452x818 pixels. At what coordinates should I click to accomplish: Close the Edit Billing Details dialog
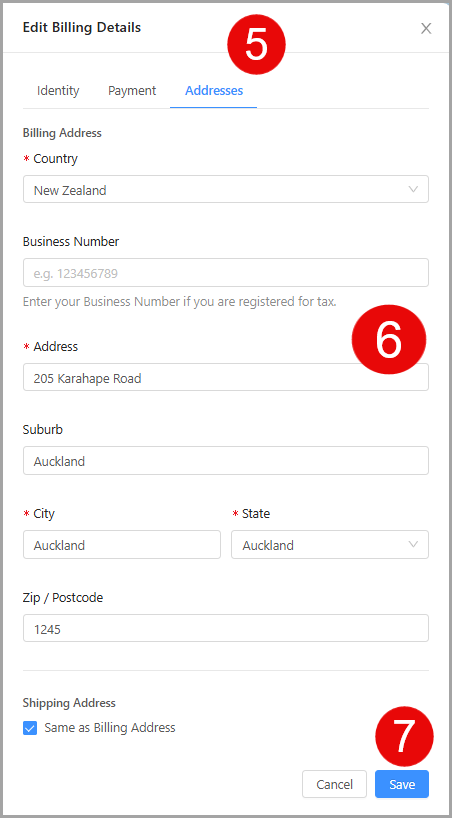pyautogui.click(x=426, y=29)
